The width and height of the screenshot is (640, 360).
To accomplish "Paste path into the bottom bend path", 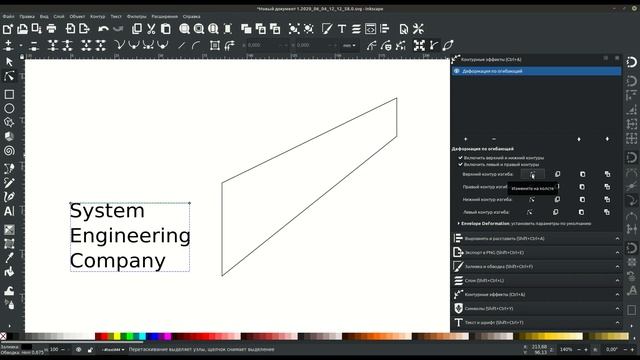I will click(x=582, y=200).
